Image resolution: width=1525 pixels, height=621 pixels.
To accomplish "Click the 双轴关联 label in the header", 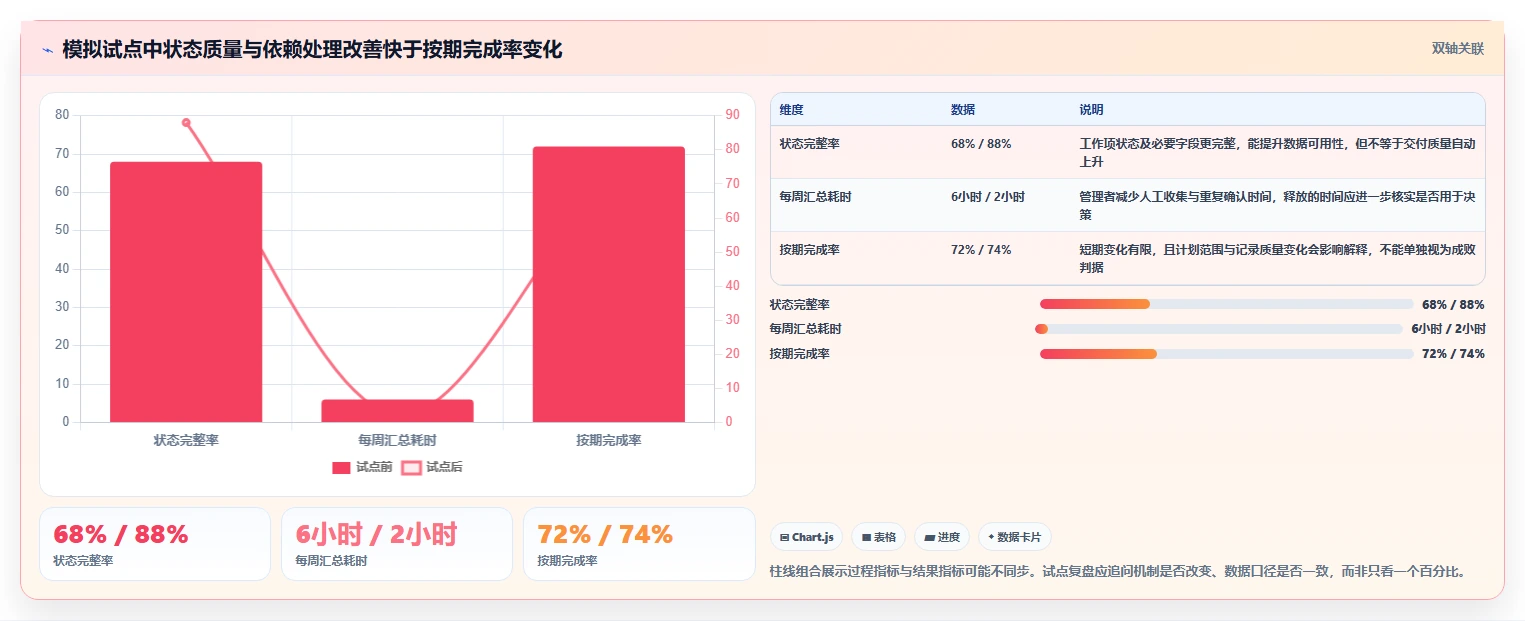I will click(x=1457, y=48).
